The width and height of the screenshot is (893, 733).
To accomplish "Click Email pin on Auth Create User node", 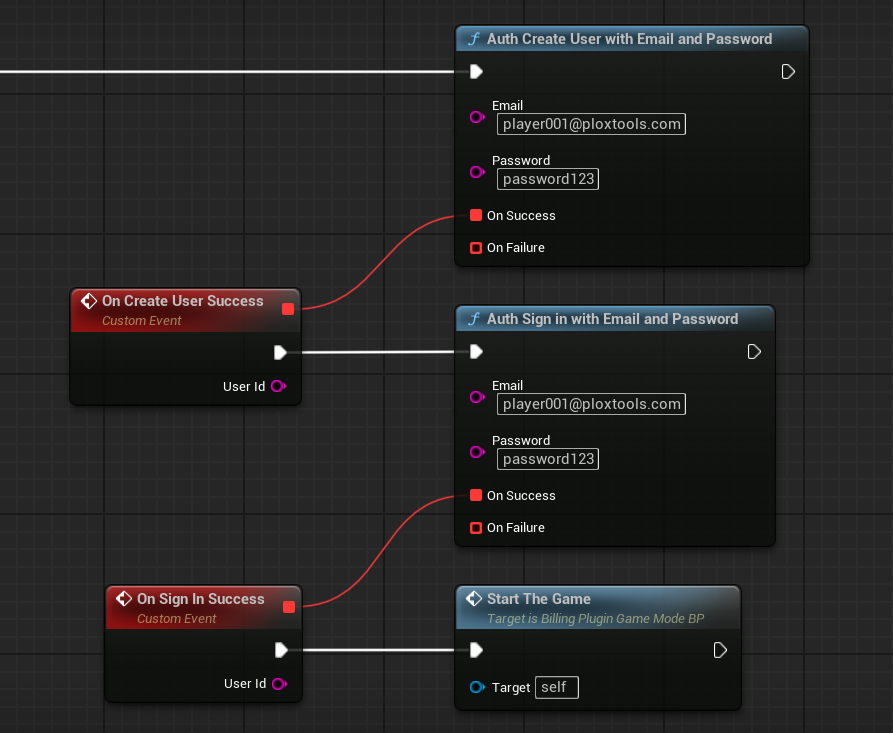I will pos(477,117).
